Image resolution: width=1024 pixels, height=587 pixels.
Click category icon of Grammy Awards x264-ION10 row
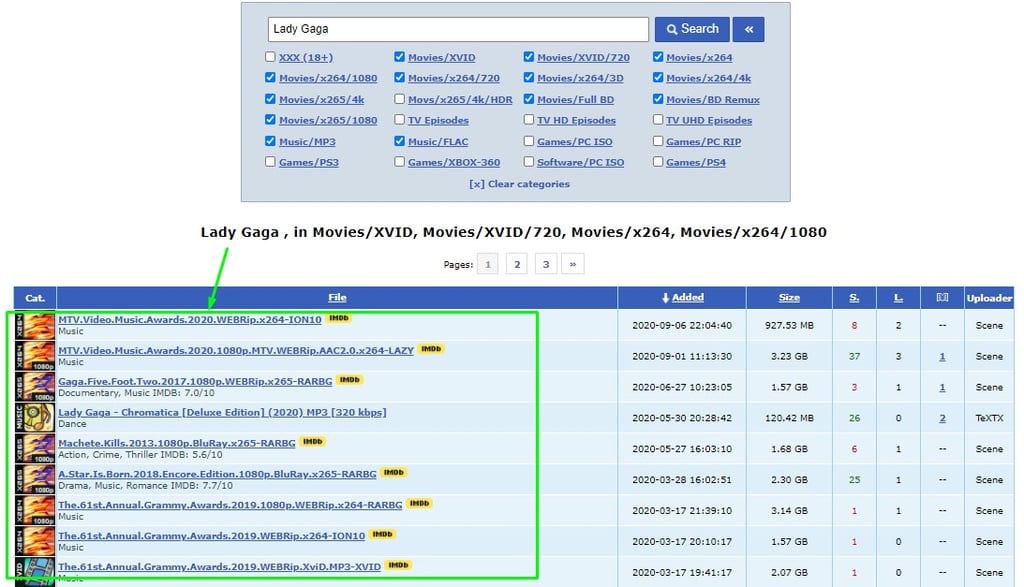pos(35,542)
